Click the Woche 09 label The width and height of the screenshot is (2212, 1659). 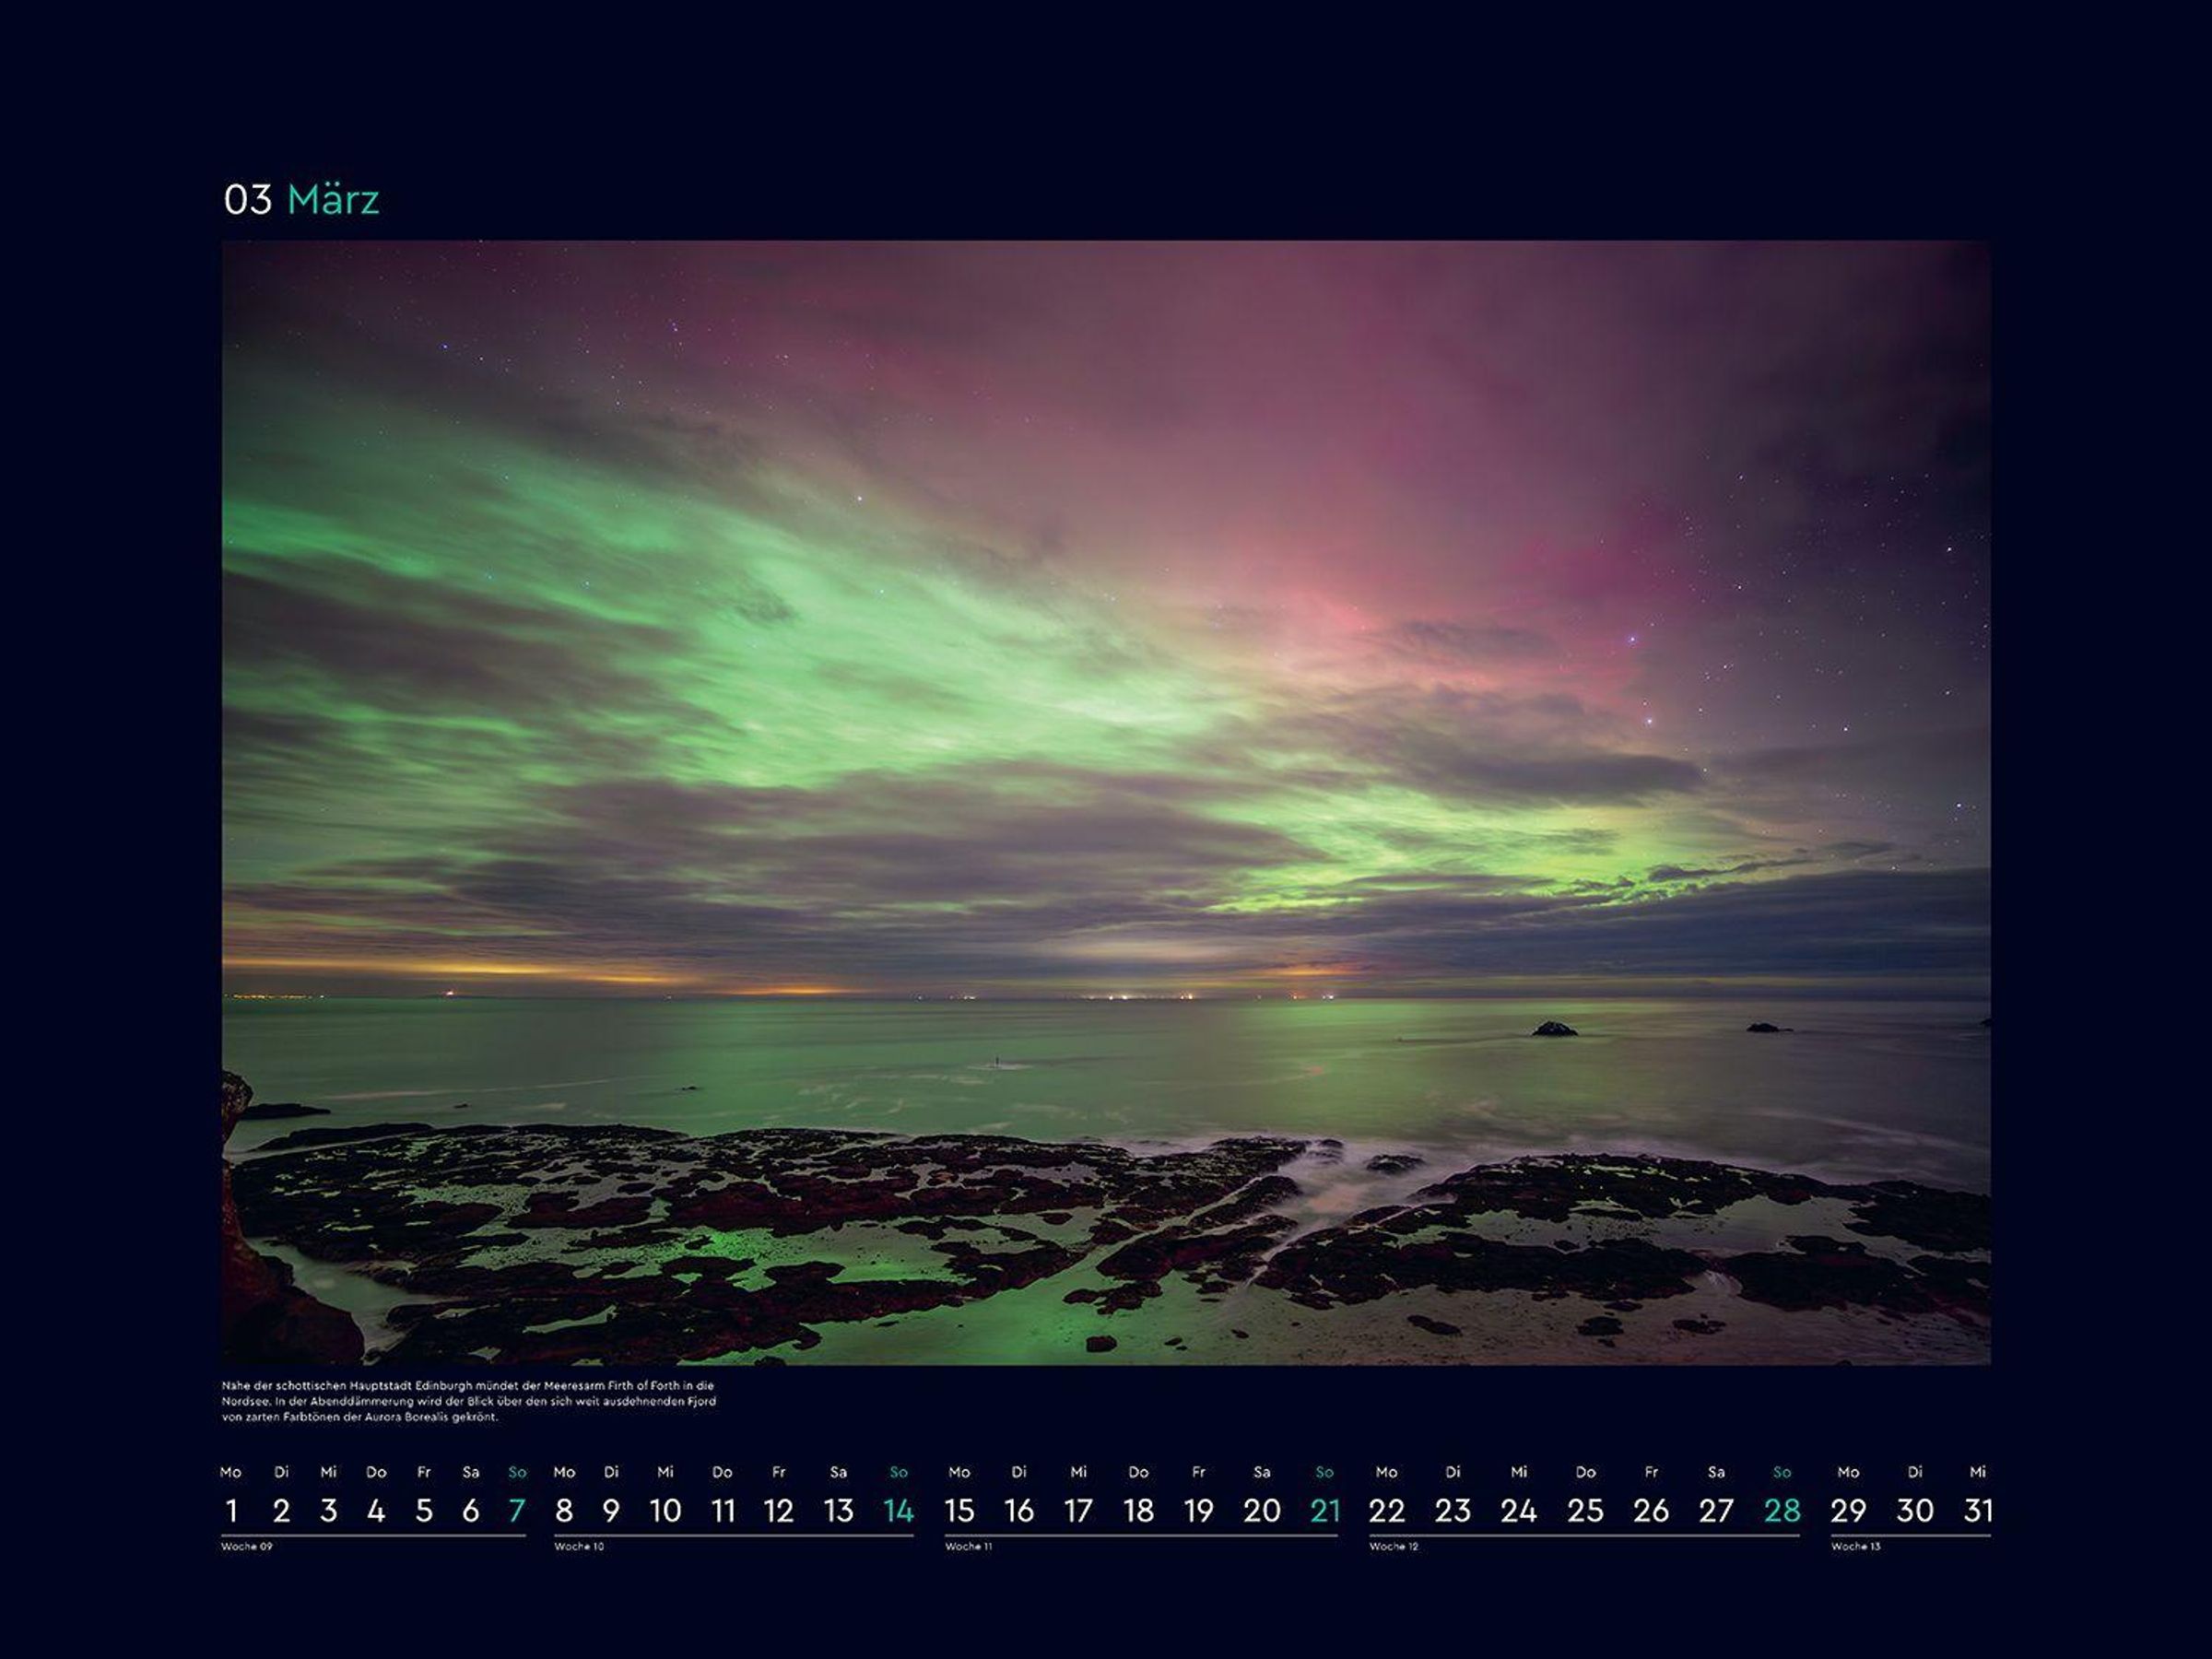246,1547
